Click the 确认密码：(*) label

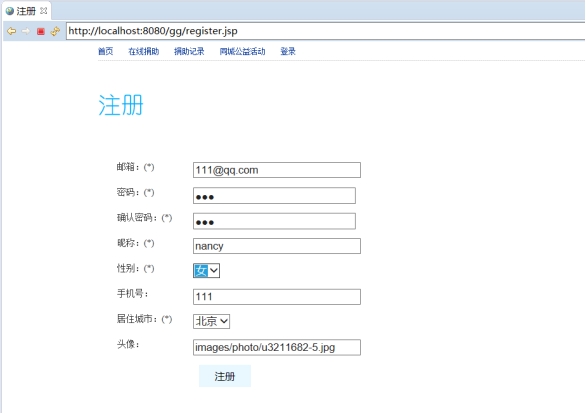pos(144,218)
